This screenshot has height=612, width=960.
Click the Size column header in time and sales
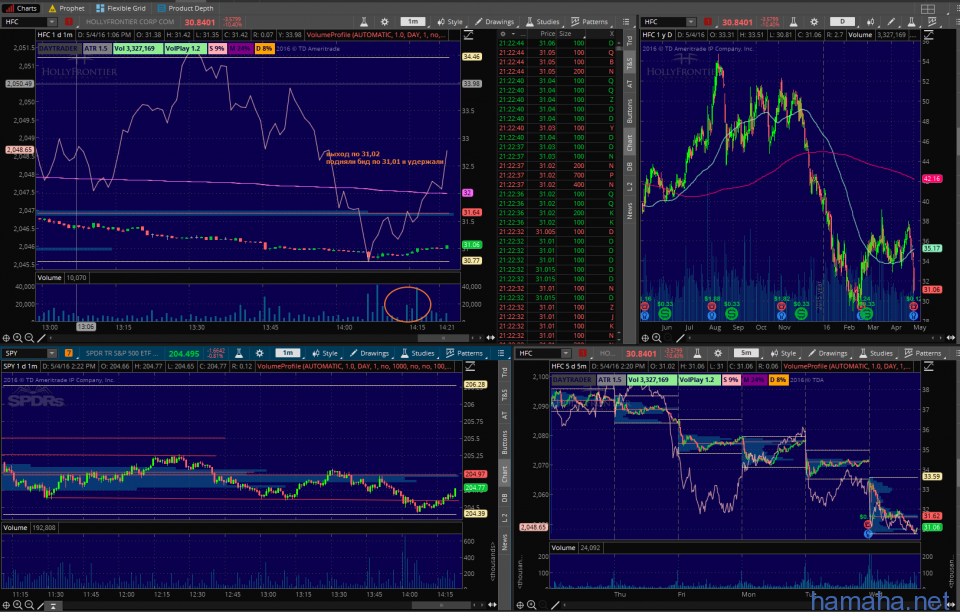pyautogui.click(x=565, y=34)
